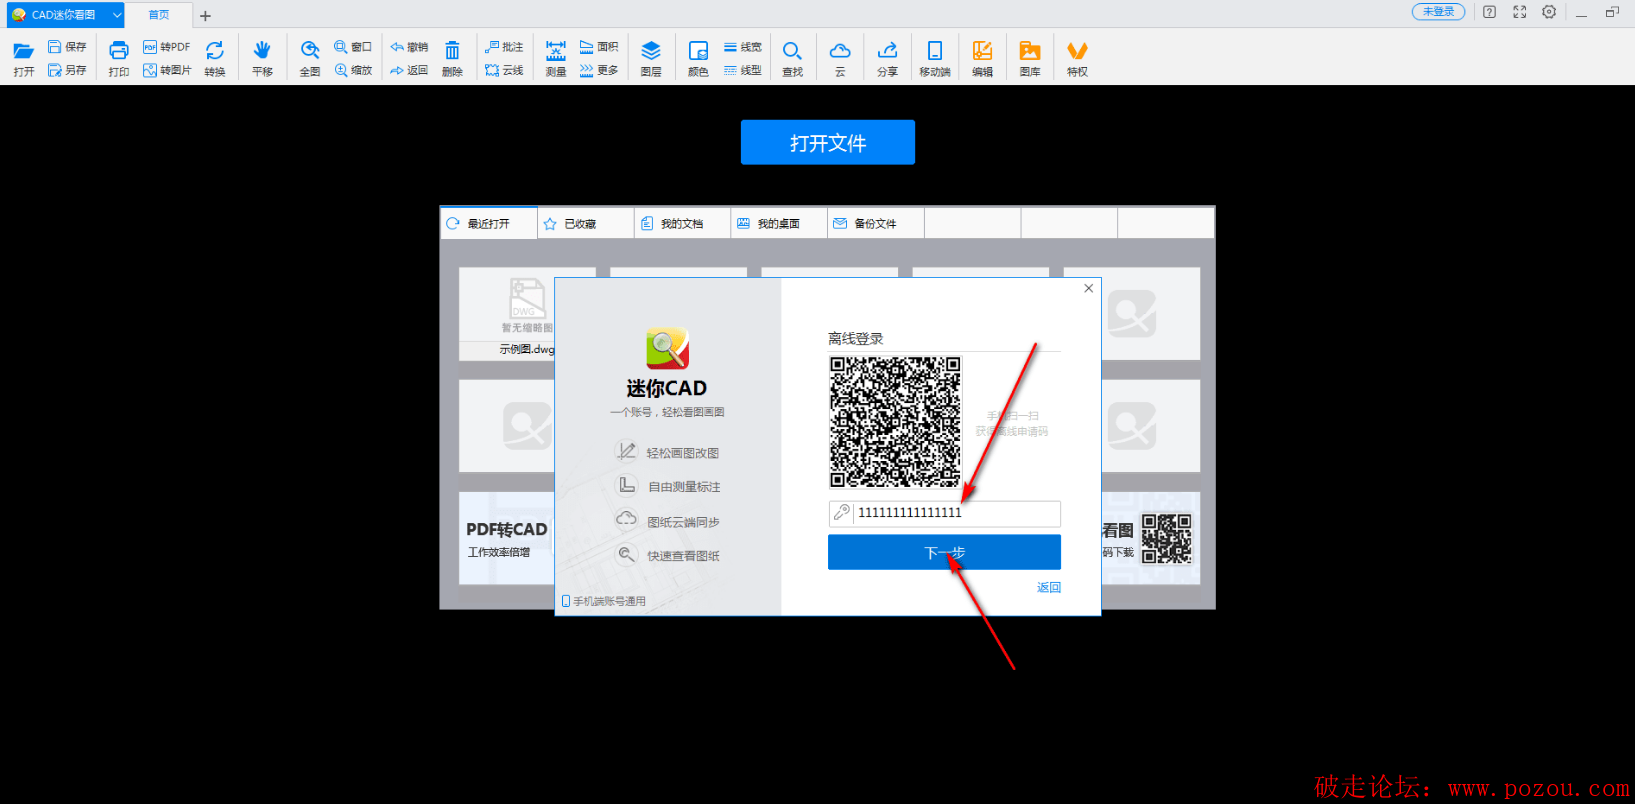Click the 查找 (Find) magnifier icon

point(792,58)
